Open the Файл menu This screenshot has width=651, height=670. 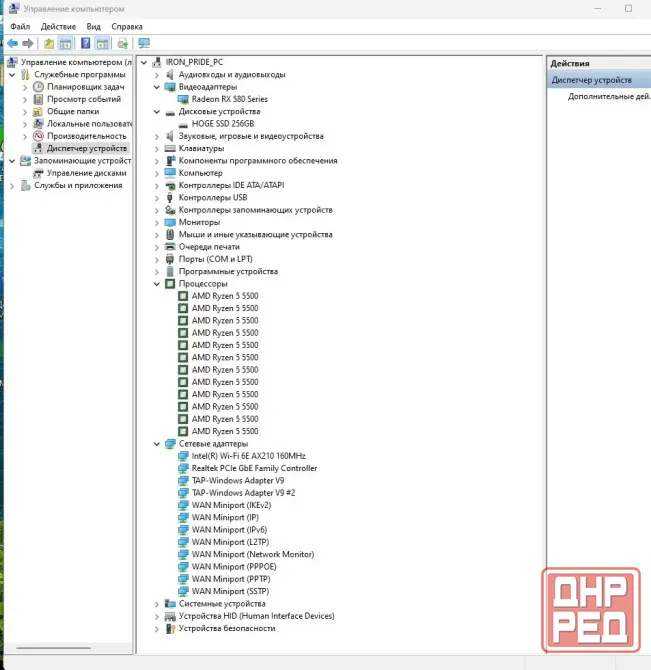[x=20, y=26]
